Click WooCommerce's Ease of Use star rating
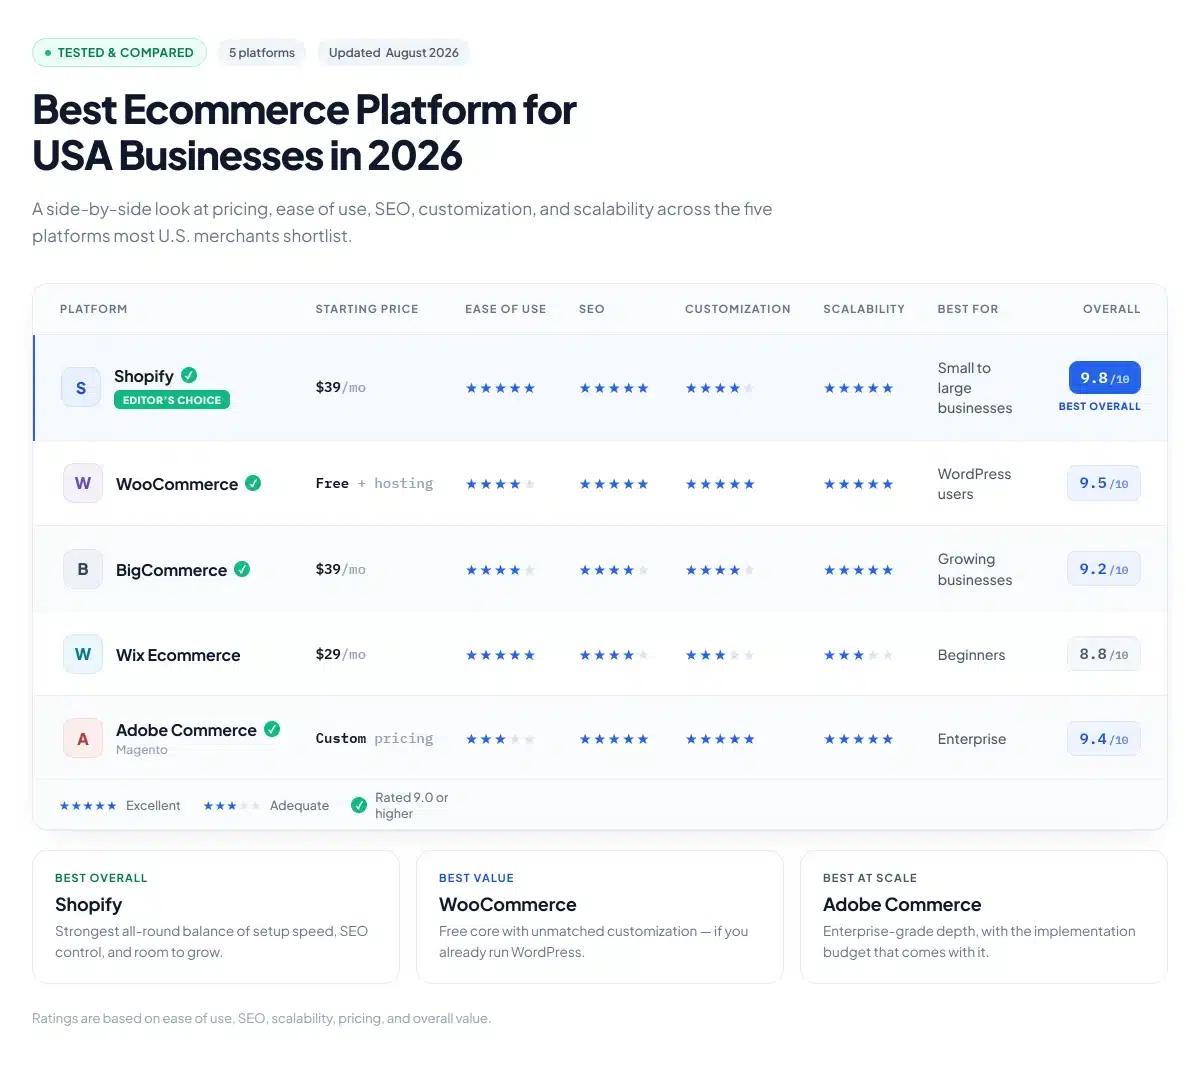1200x1076 pixels. pos(500,484)
